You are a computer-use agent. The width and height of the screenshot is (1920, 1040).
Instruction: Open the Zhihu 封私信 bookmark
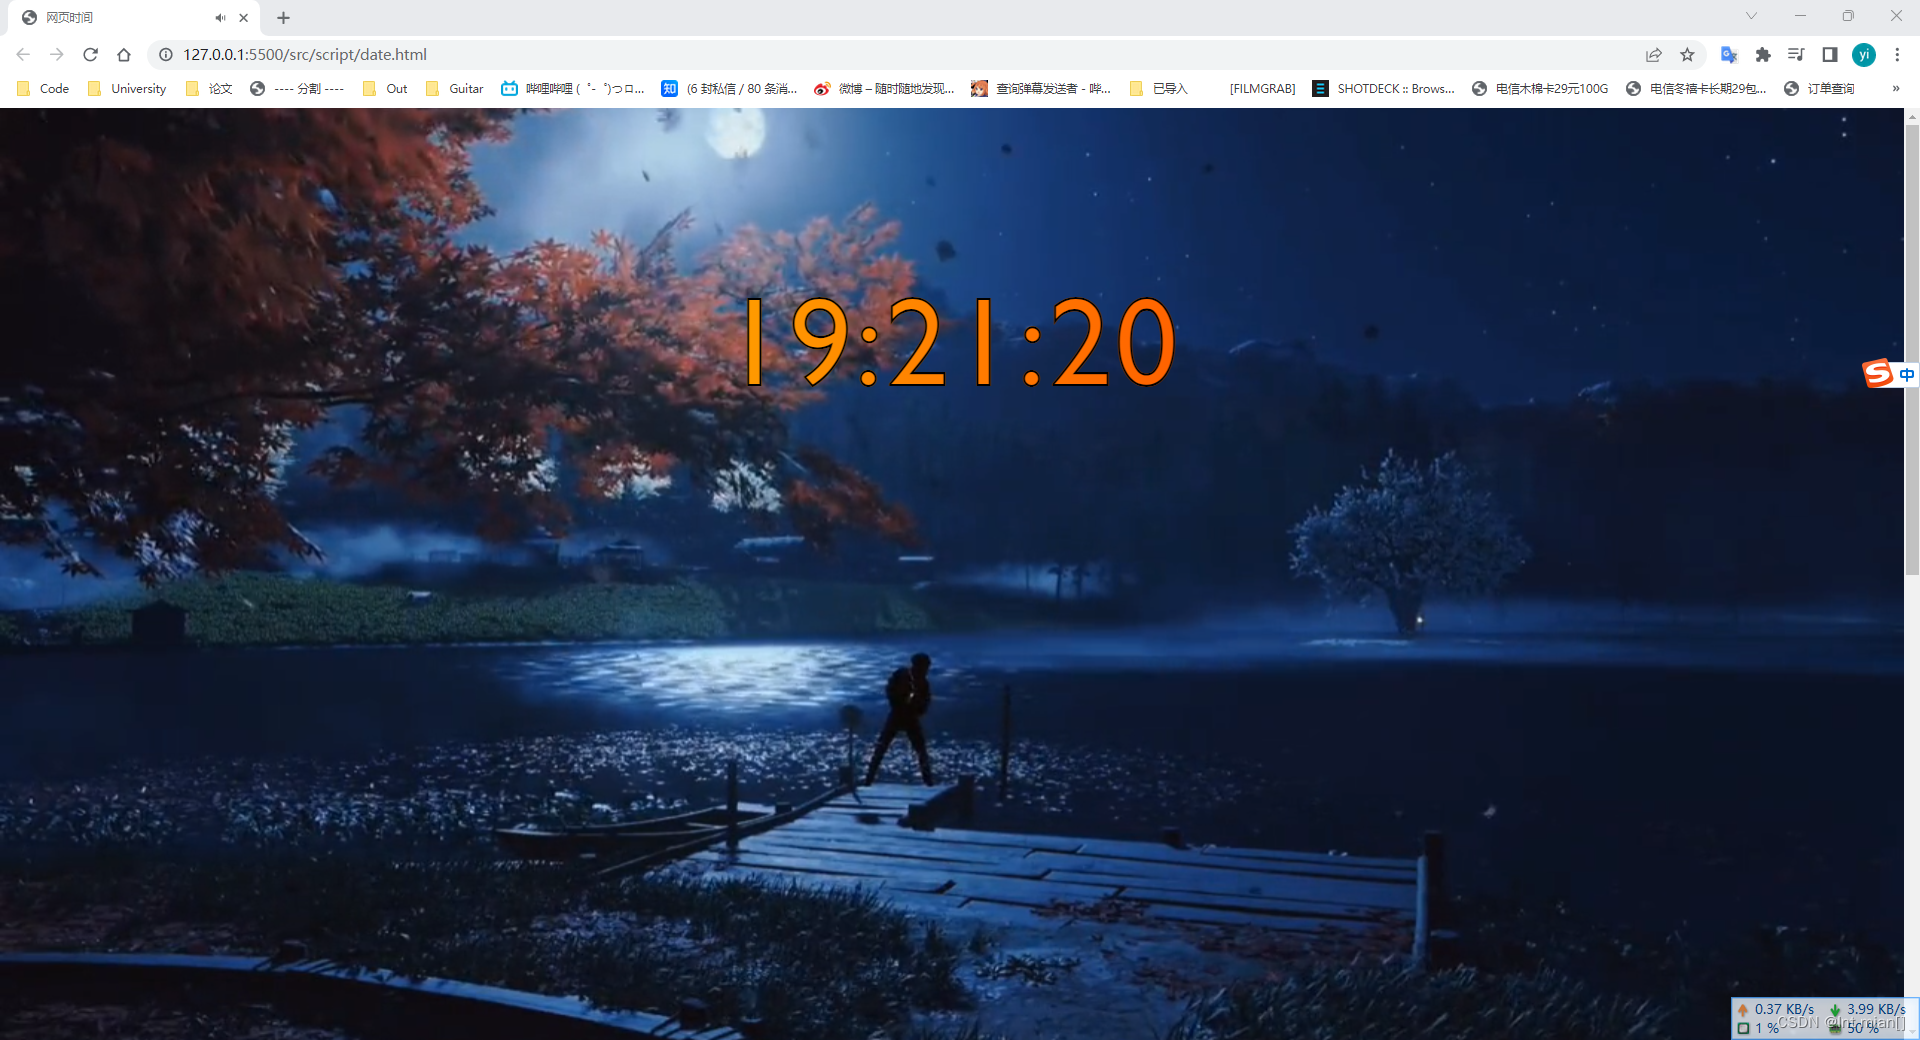point(729,89)
